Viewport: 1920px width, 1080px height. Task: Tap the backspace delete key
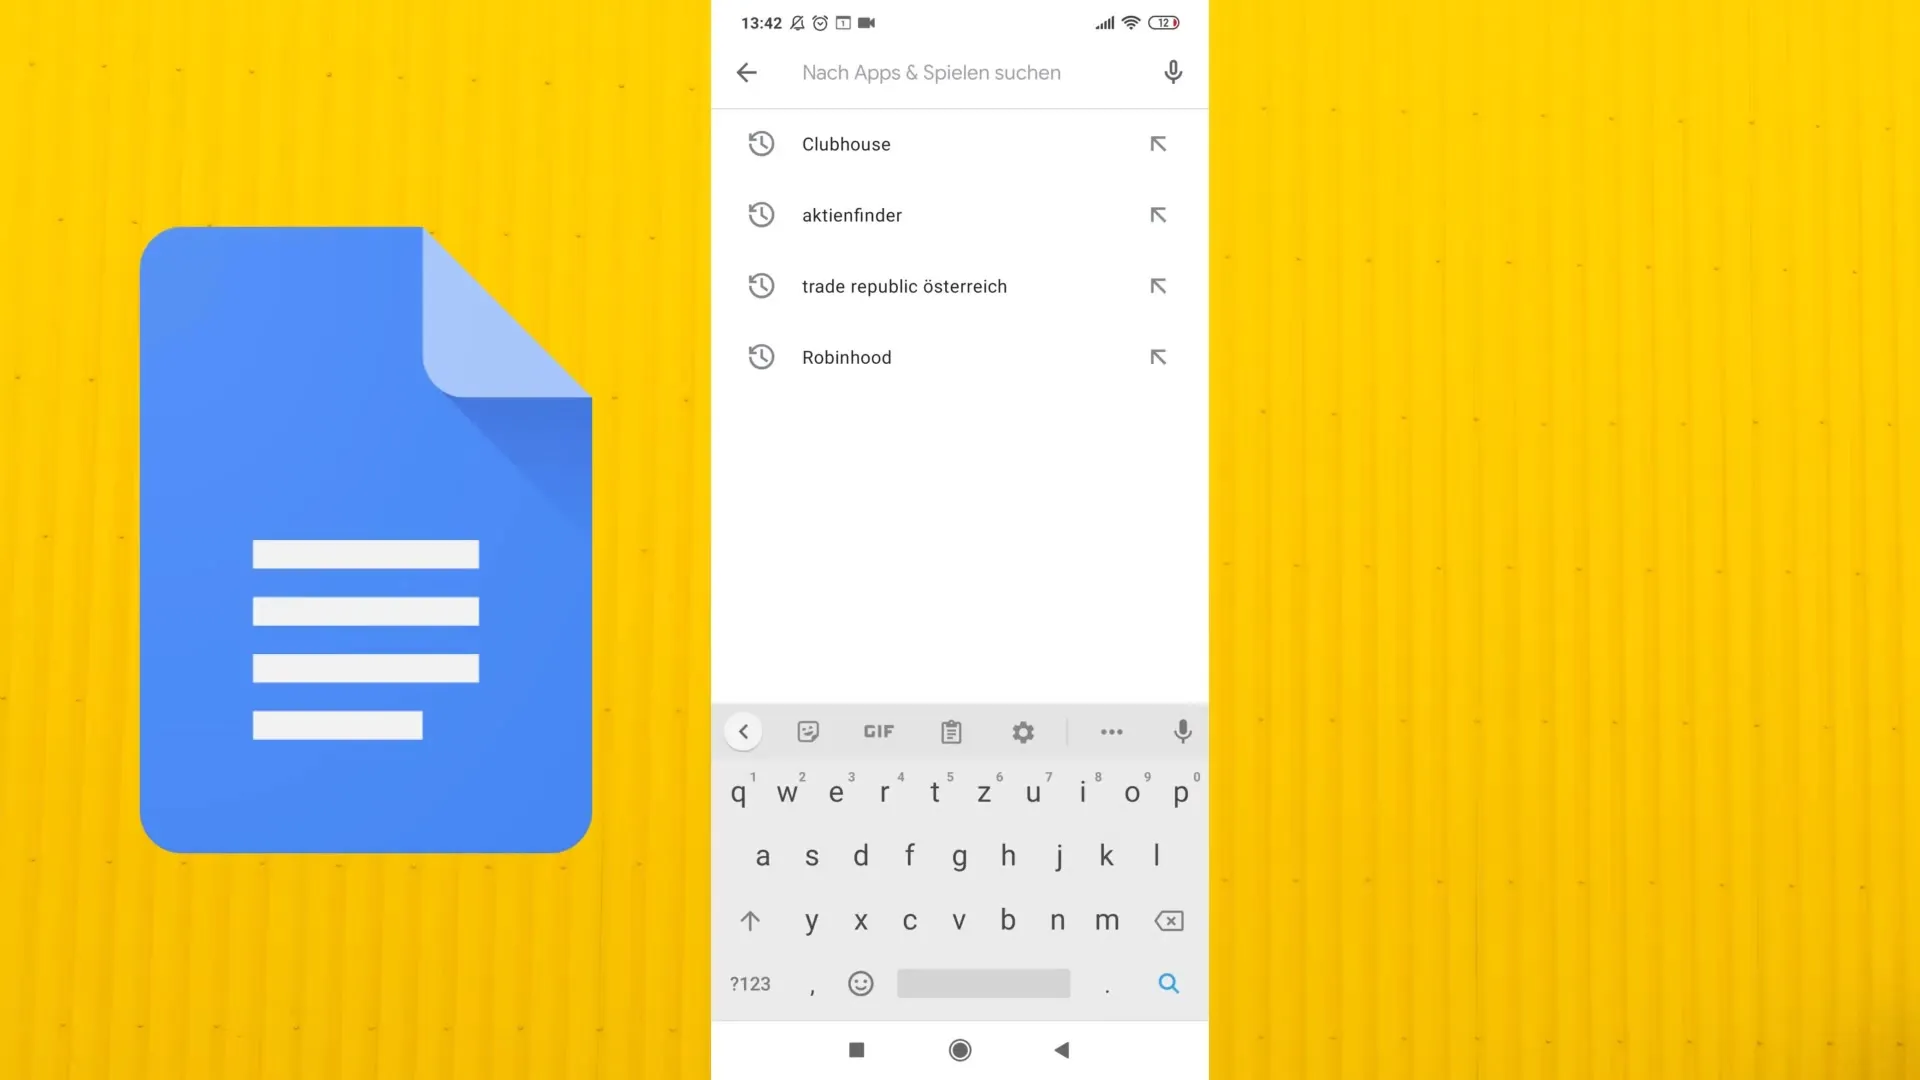[x=1168, y=920]
